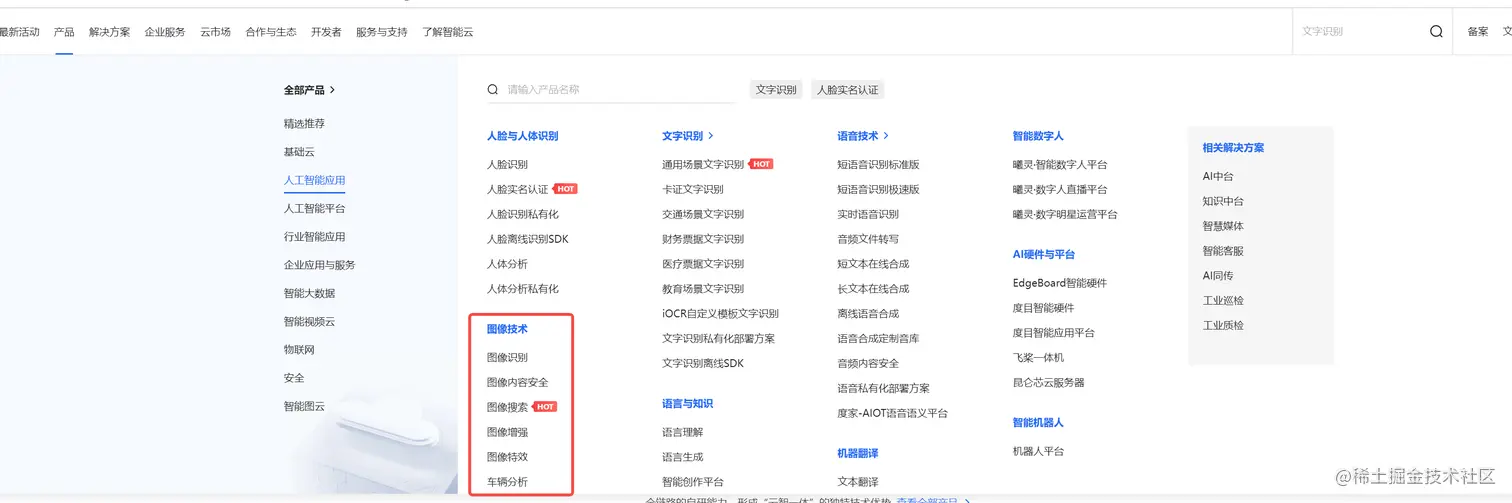Open the 实时语音识别 link

[x=868, y=214]
